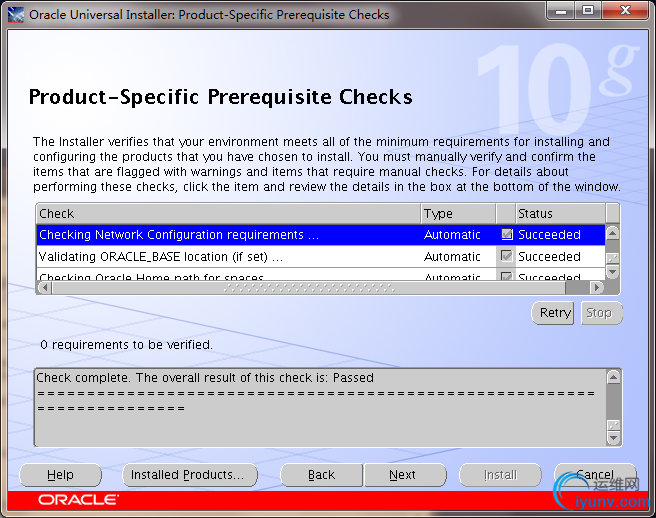
Task: Click details box scroll up arrow
Action: pos(613,377)
